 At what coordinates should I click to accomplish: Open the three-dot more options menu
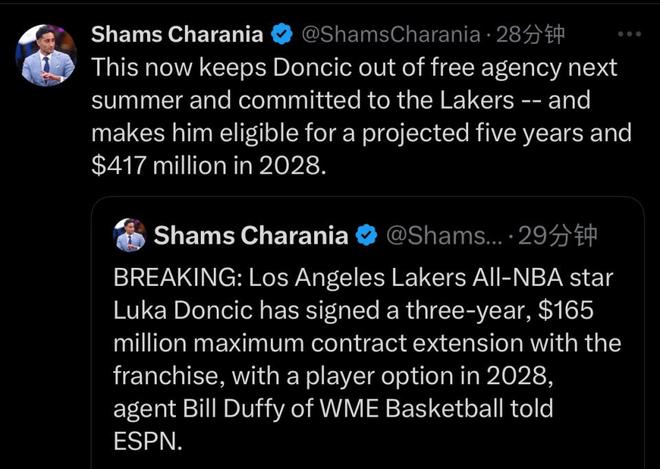629,34
